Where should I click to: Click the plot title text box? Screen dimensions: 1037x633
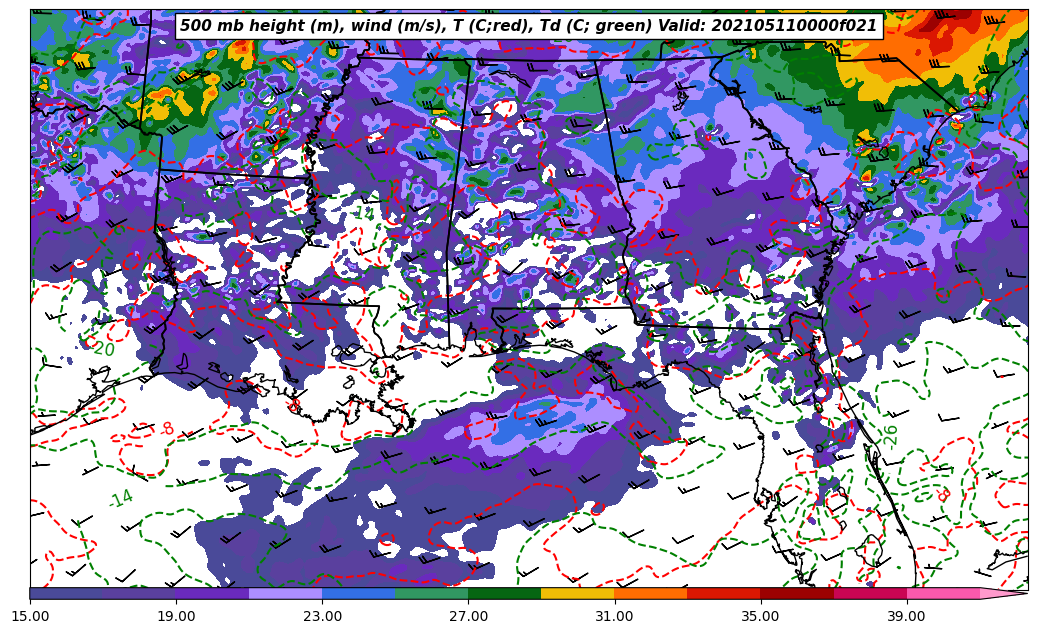pyautogui.click(x=528, y=26)
